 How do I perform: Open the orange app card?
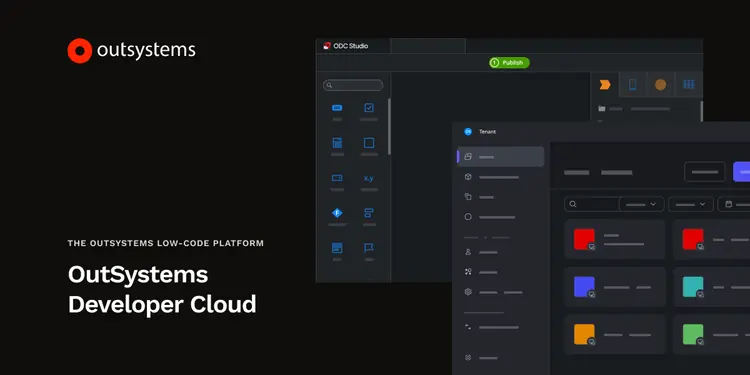tap(615, 334)
